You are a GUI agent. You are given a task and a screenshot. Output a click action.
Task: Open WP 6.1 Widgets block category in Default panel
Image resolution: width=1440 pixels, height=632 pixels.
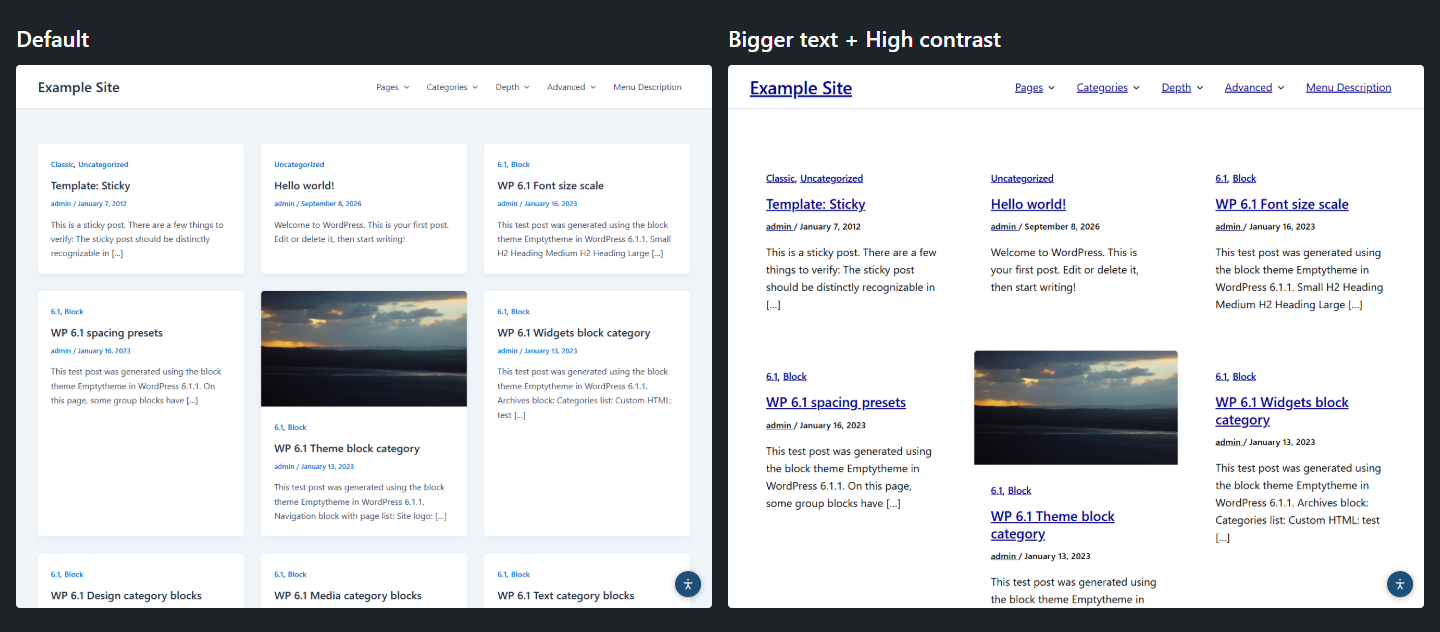pyautogui.click(x=574, y=333)
